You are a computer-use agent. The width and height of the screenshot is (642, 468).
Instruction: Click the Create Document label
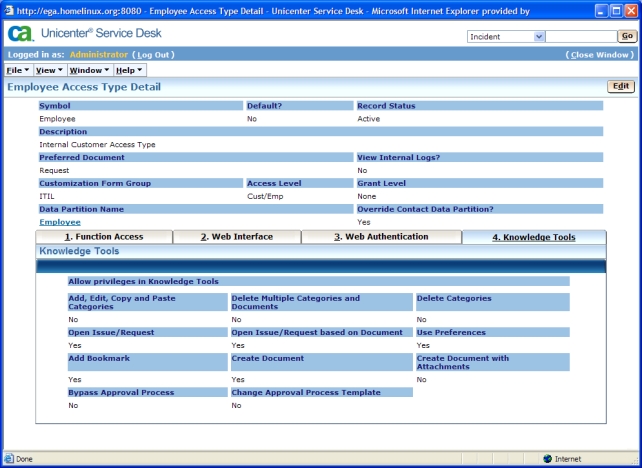268,358
